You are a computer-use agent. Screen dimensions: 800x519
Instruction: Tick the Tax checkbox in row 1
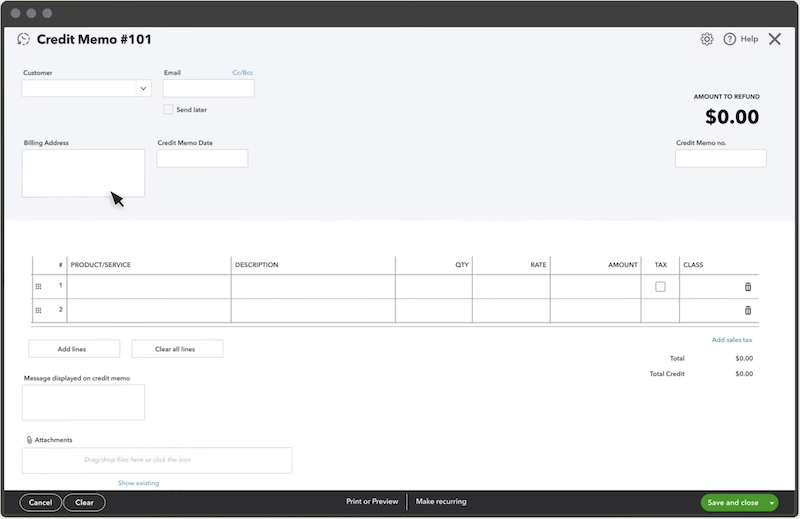pos(660,287)
